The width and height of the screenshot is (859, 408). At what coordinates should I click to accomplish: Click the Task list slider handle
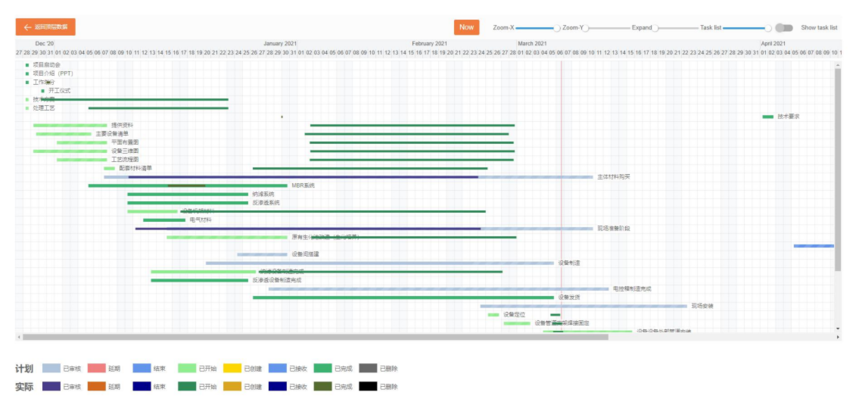click(768, 28)
